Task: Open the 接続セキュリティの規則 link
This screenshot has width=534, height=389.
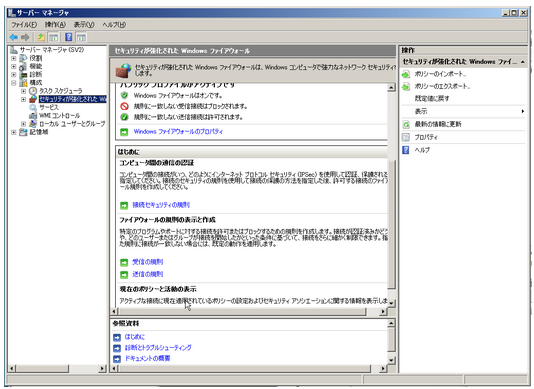Action: tap(161, 205)
